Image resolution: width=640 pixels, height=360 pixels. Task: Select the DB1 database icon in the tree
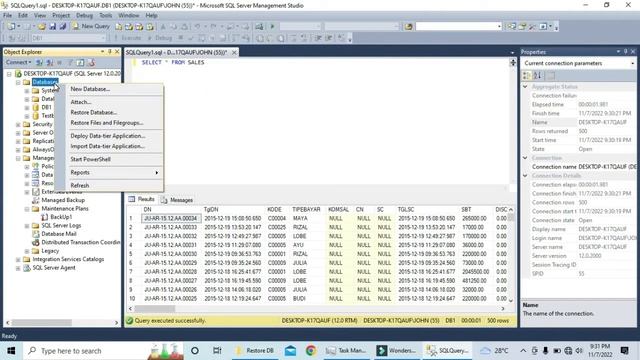coord(36,107)
